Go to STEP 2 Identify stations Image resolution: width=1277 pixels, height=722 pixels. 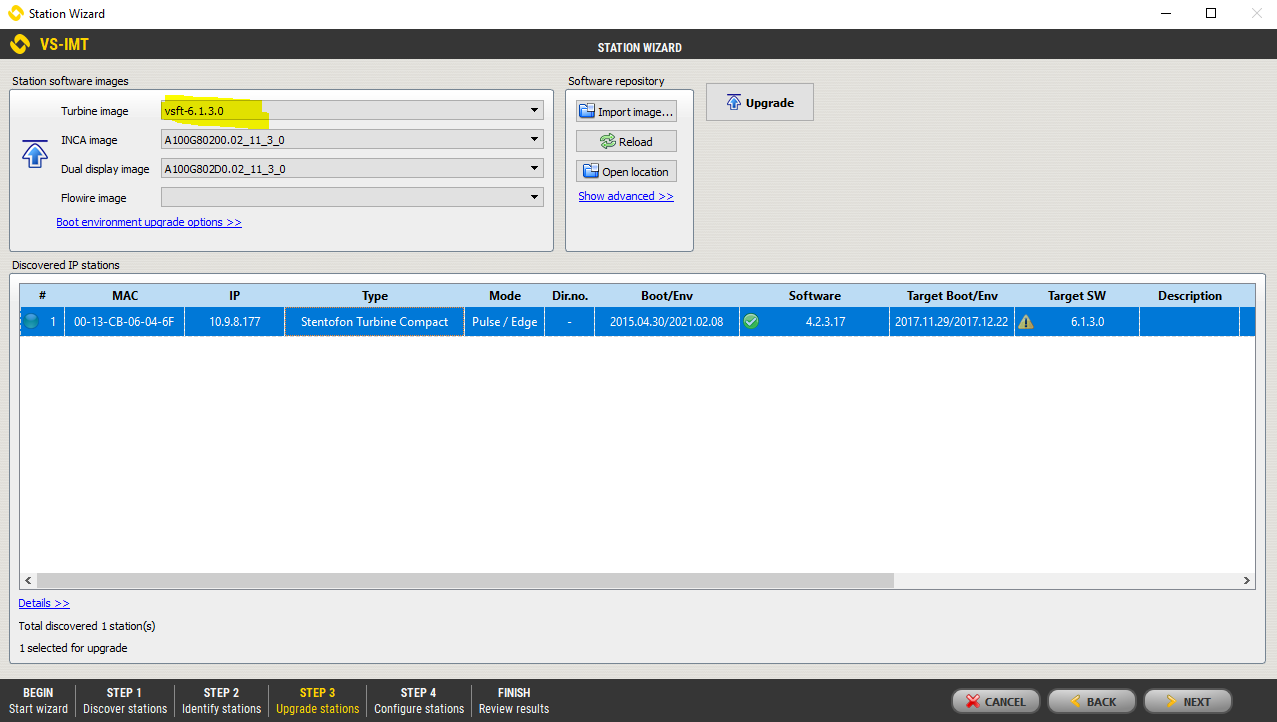coord(221,700)
